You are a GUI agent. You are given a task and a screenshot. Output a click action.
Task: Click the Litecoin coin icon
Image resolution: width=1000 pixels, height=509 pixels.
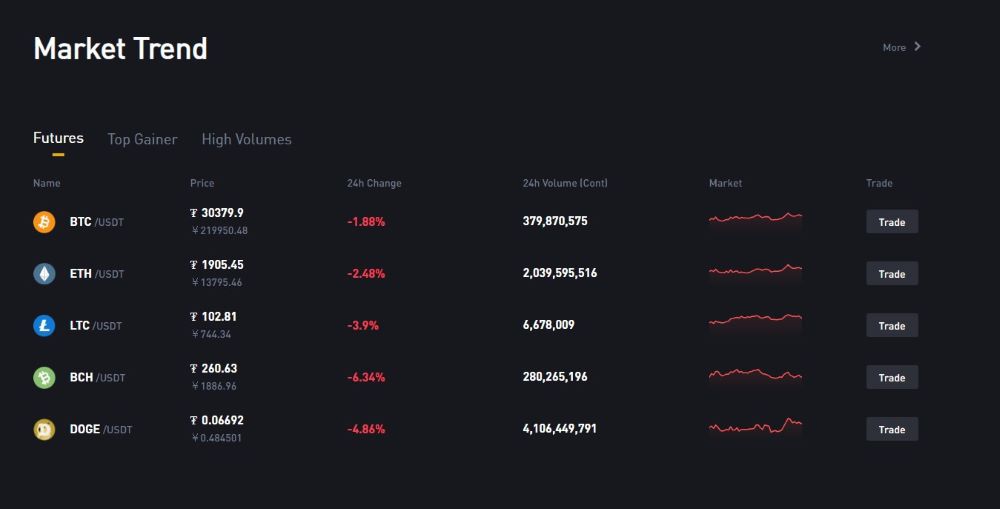[44, 326]
